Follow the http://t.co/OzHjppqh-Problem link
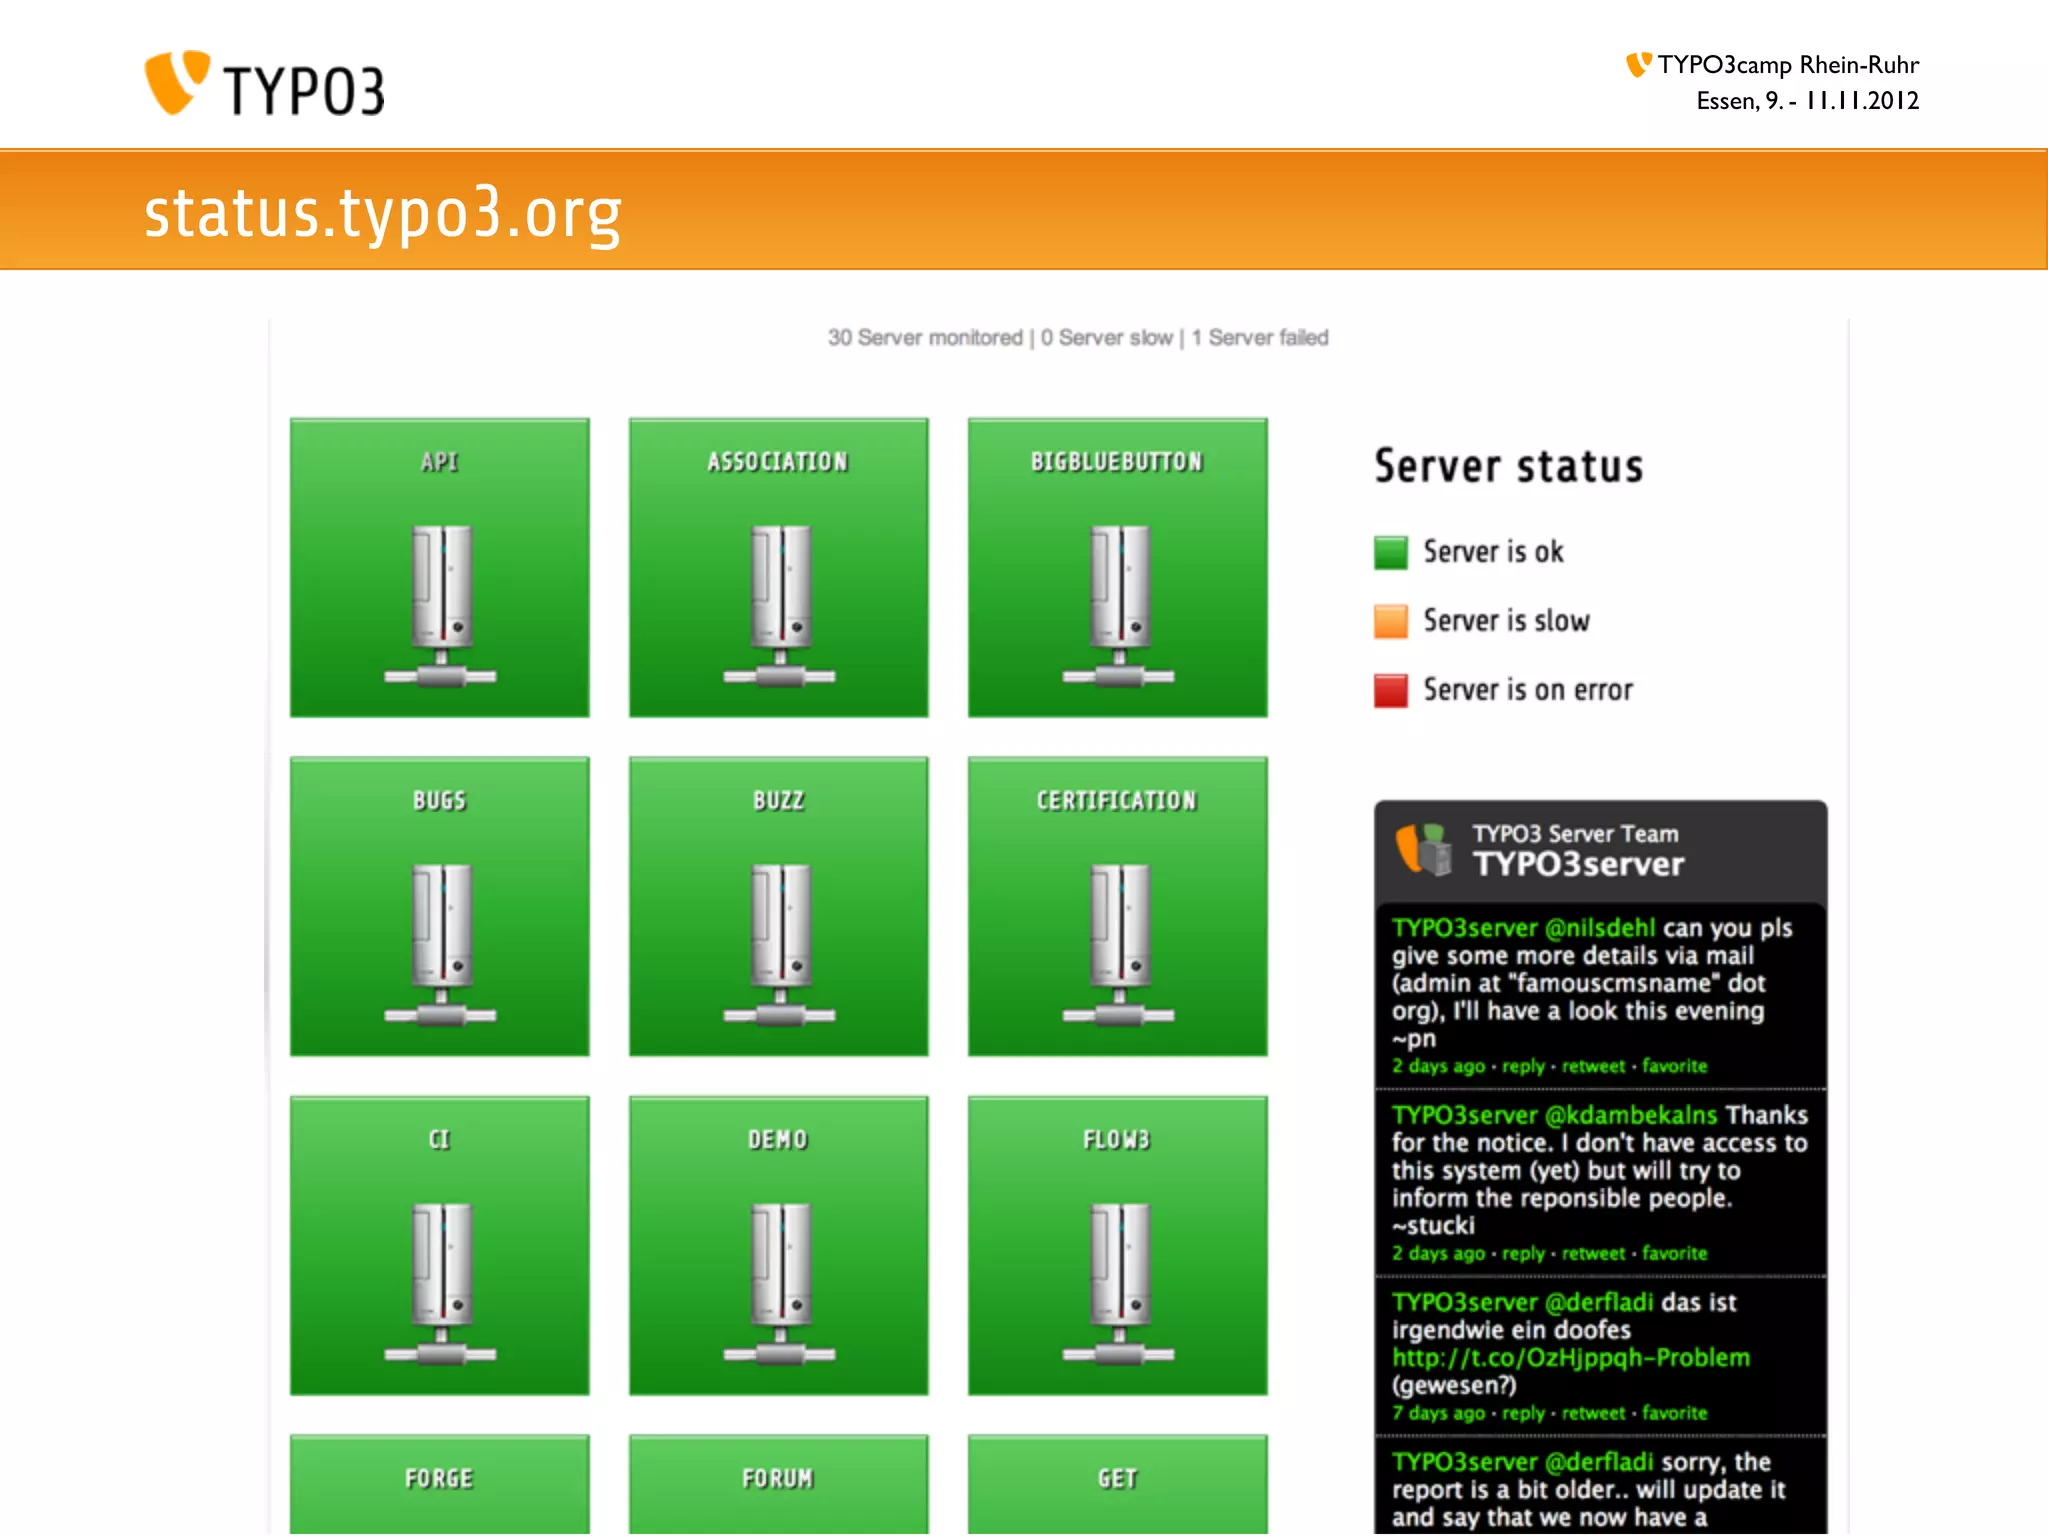The image size is (2048, 1536). click(1571, 1358)
